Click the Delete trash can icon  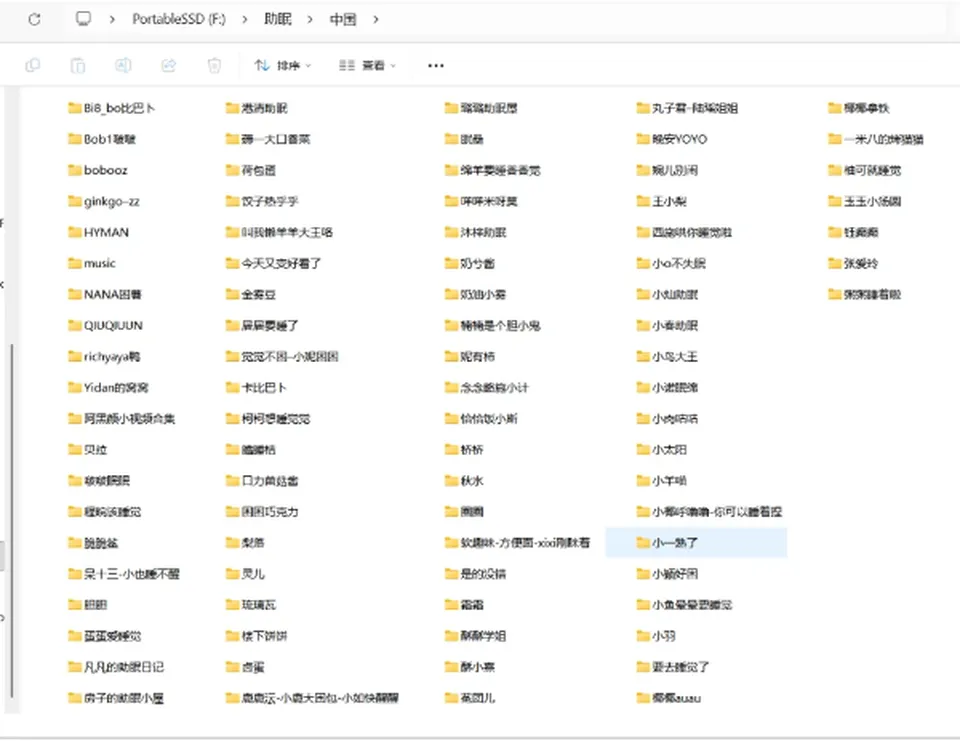pos(214,65)
